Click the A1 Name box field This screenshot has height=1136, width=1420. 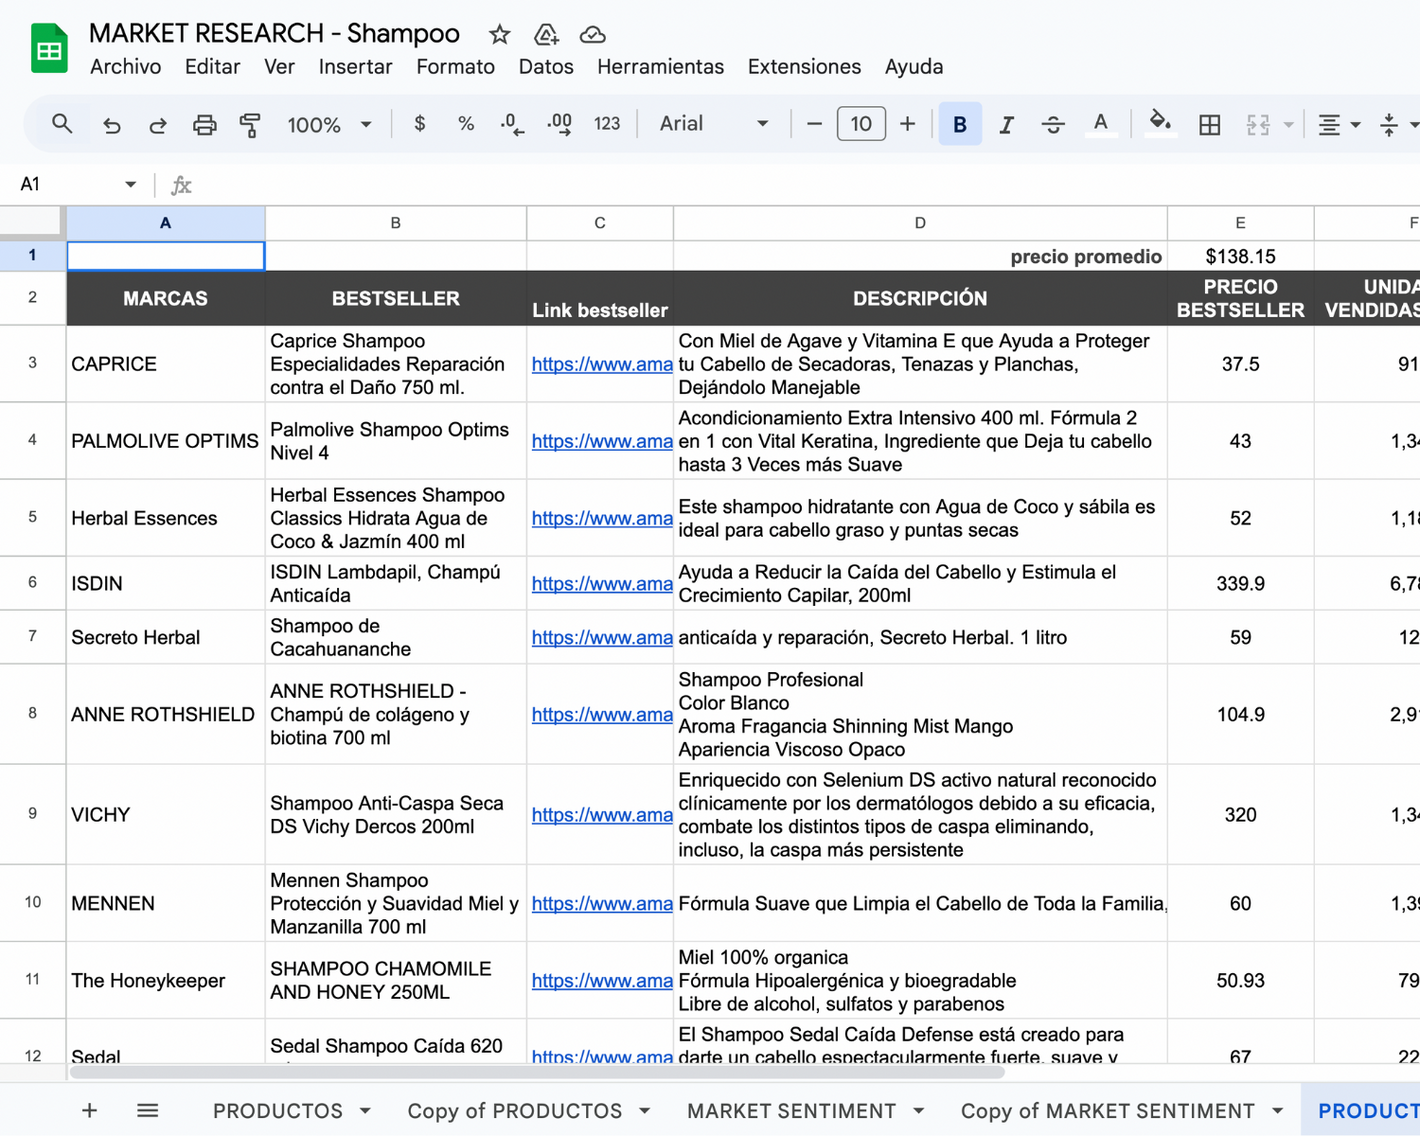(x=66, y=185)
